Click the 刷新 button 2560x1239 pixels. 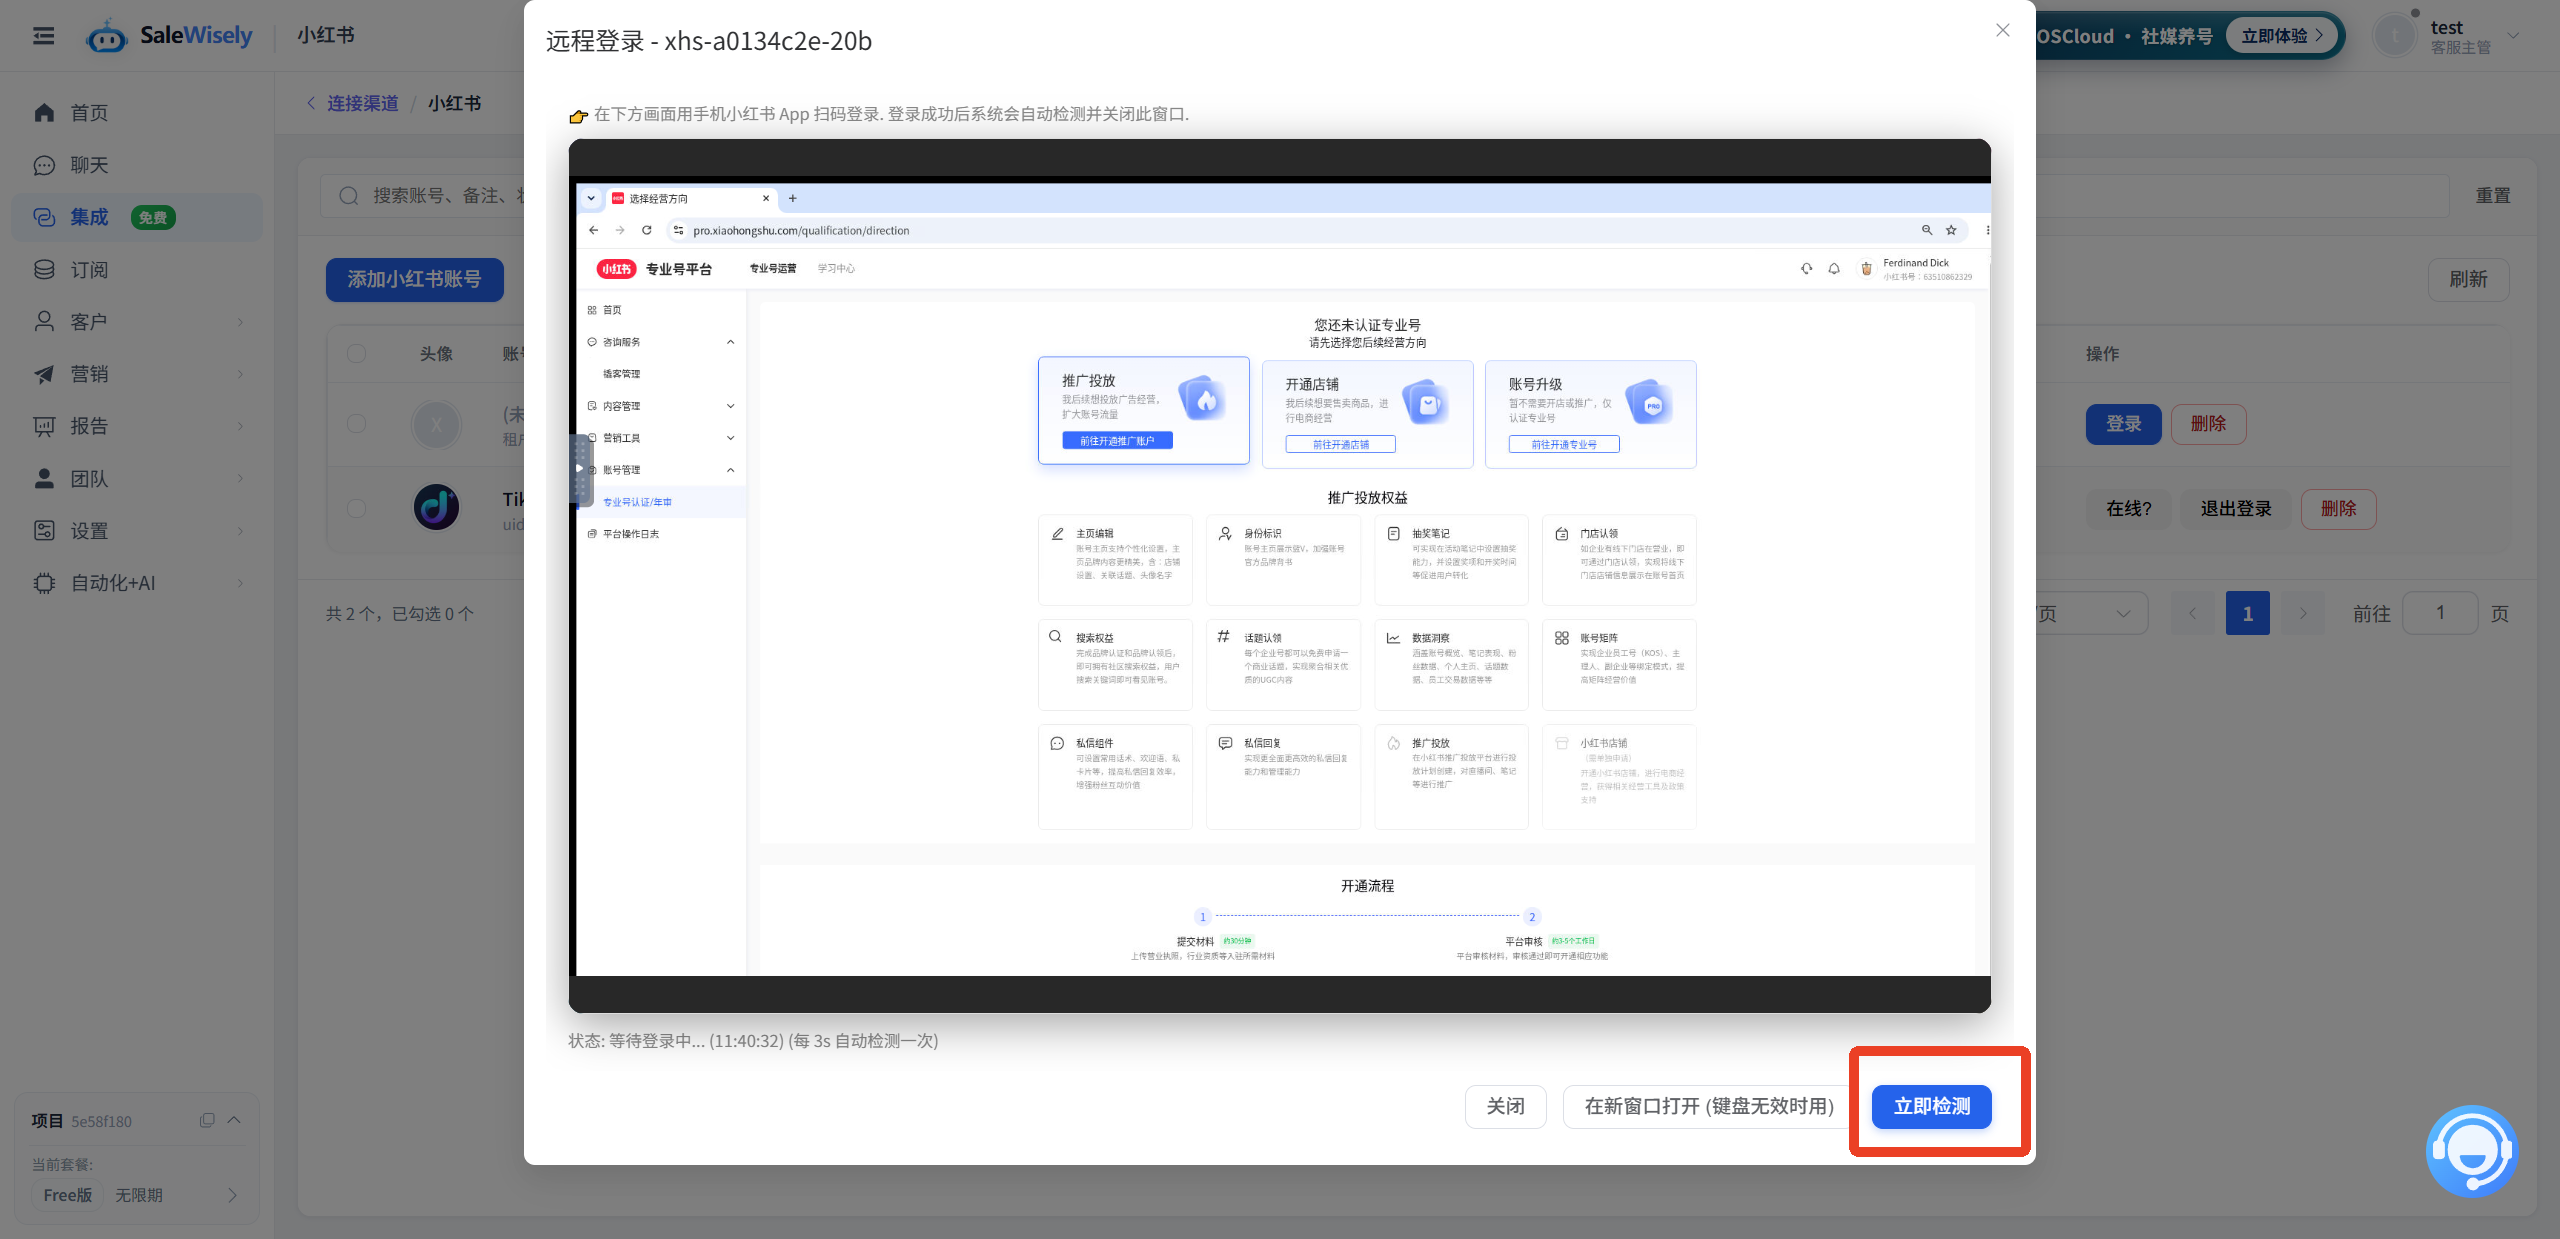pos(2468,279)
